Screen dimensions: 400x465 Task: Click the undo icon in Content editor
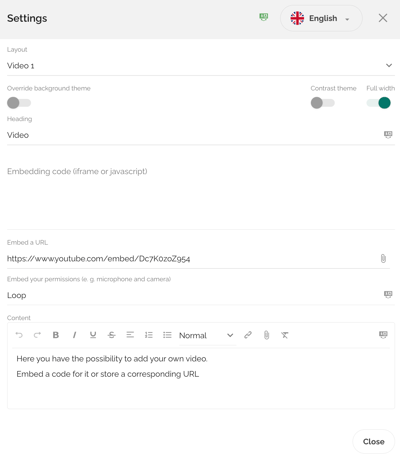pos(19,335)
